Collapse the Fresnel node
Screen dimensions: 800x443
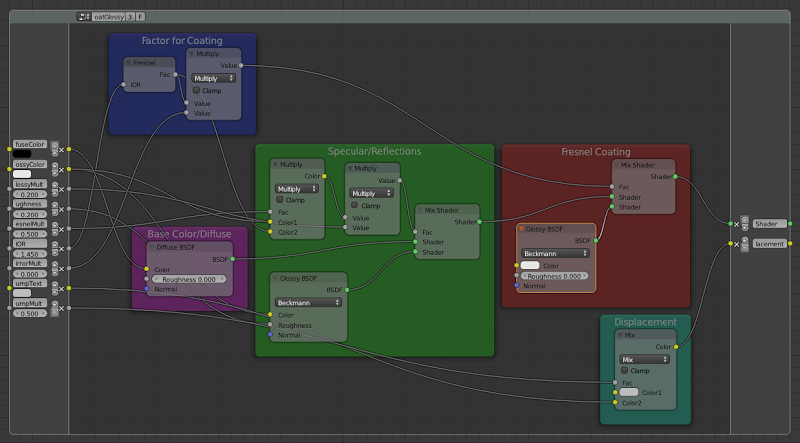129,63
